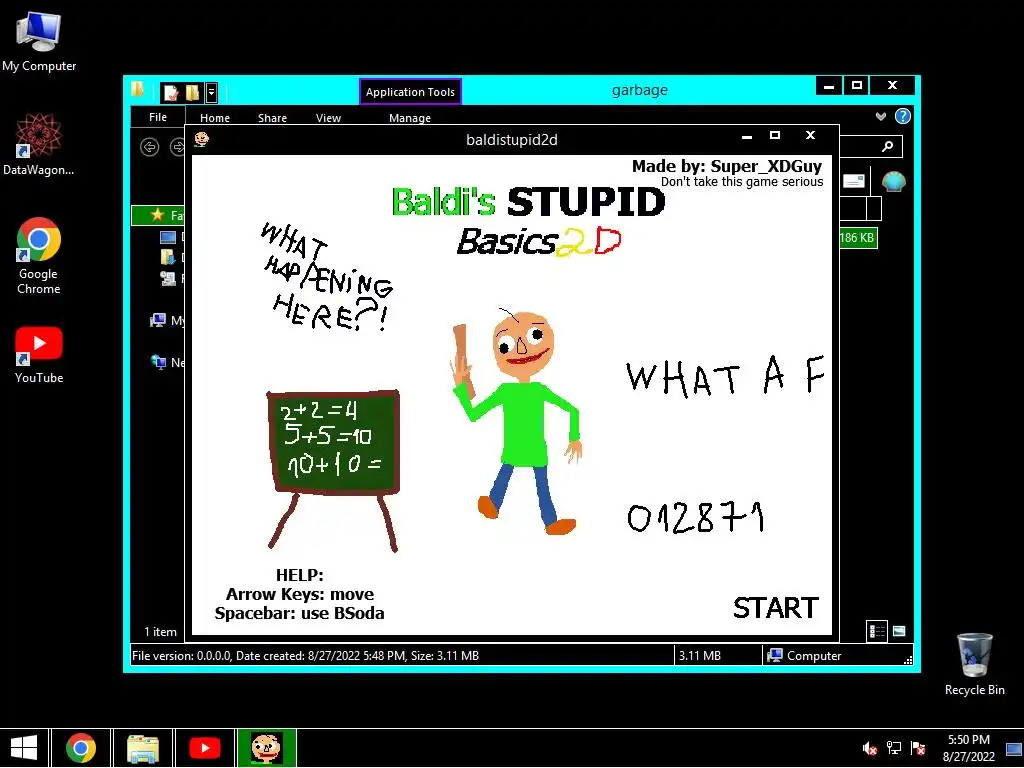
Task: Click the 1 item status text
Action: click(161, 632)
